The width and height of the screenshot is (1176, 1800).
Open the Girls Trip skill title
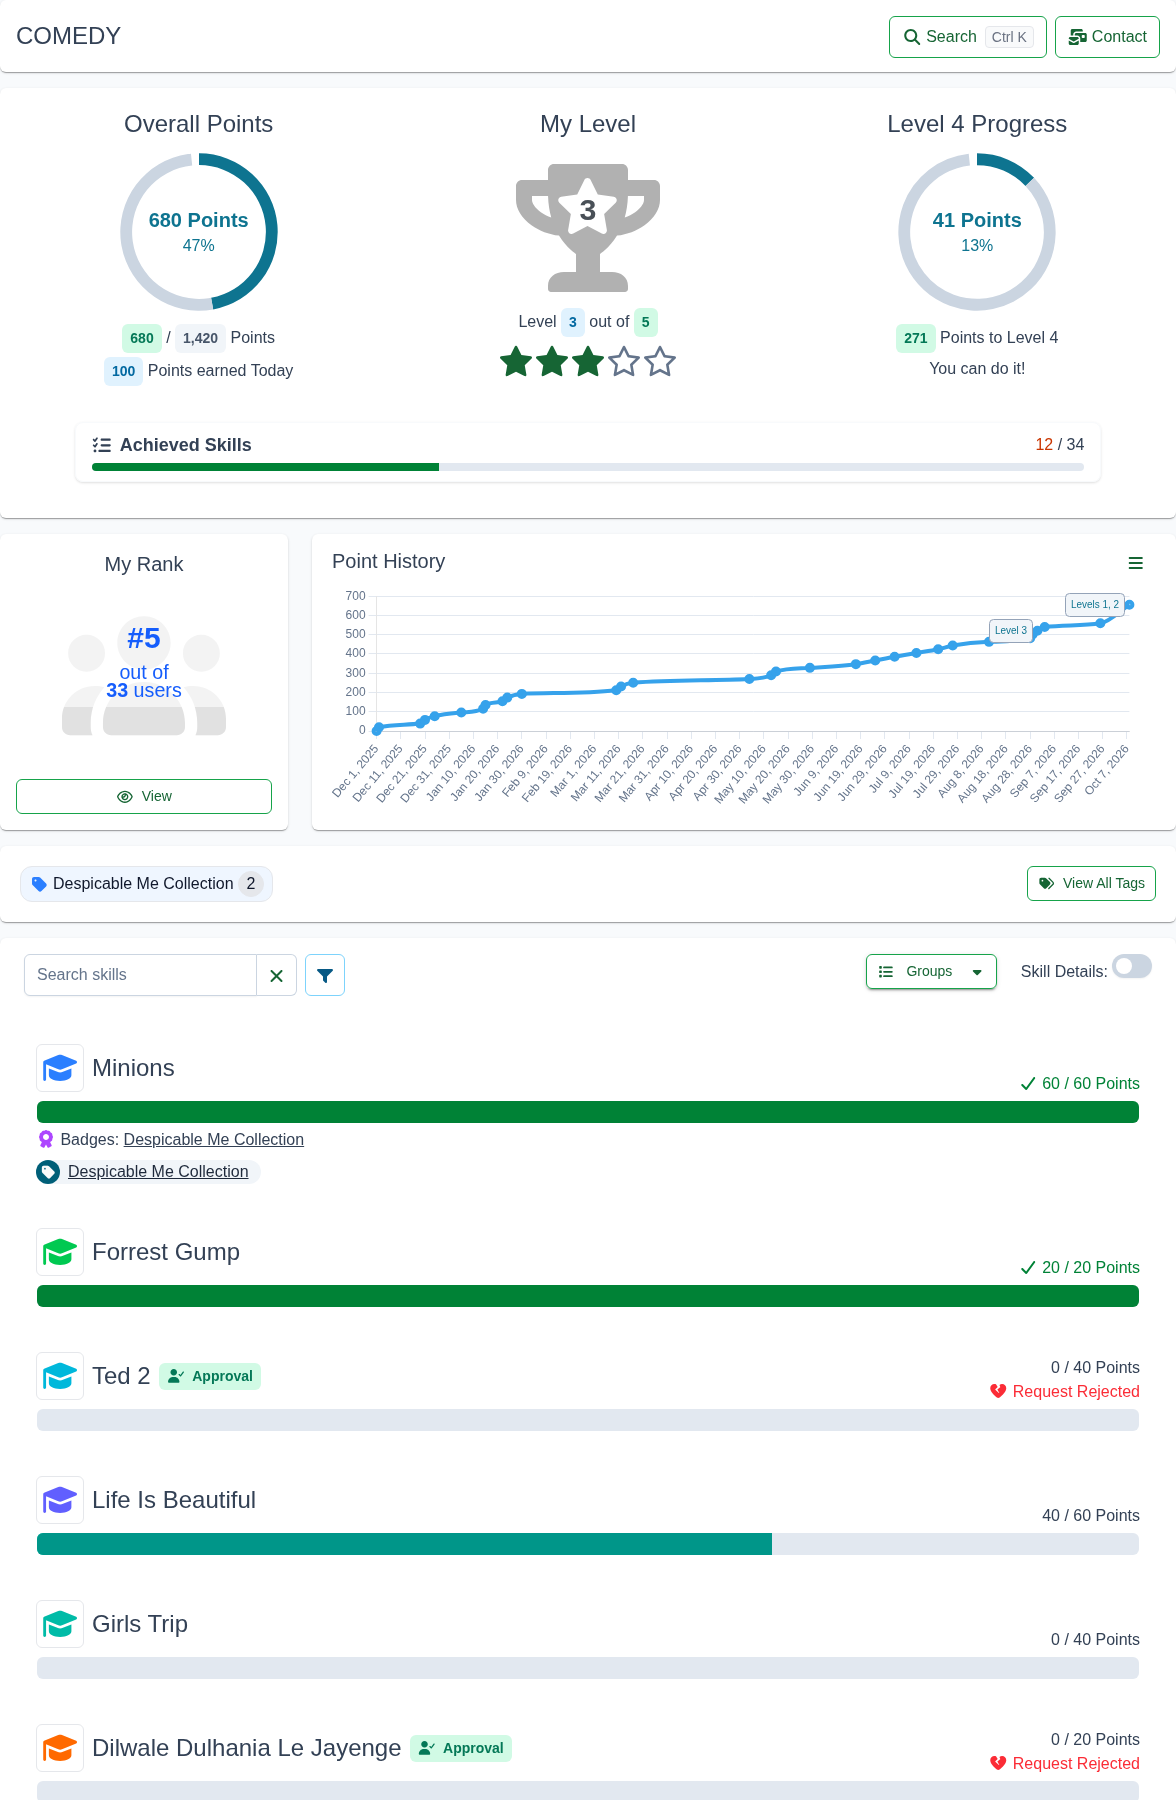tap(140, 1624)
